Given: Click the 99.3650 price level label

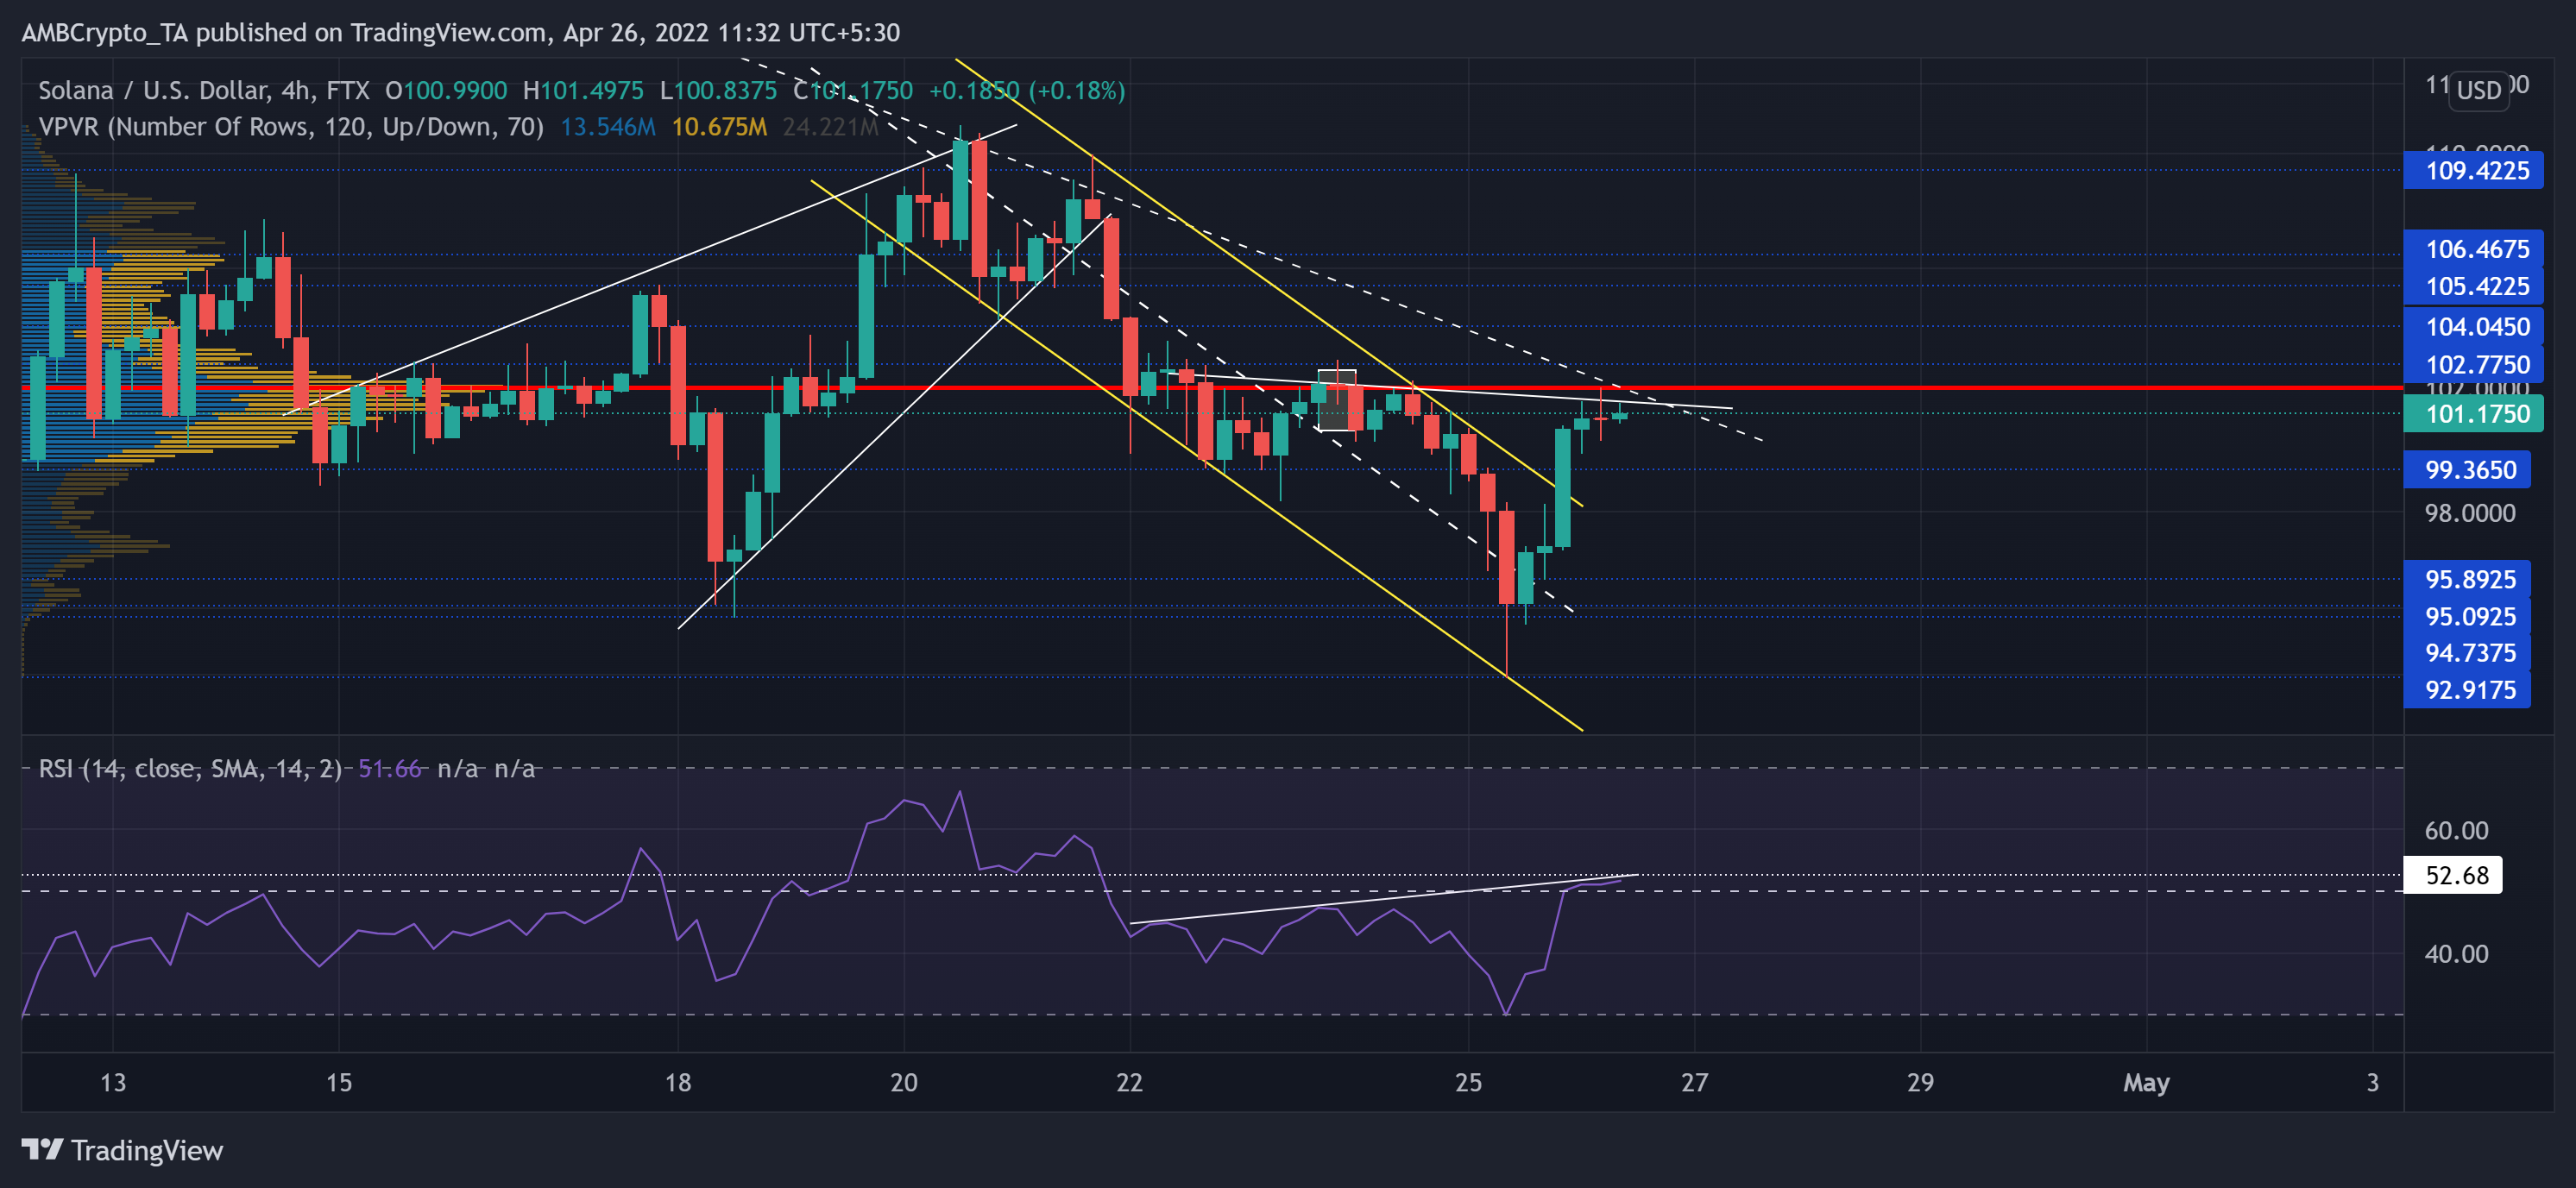Looking at the screenshot, I should coord(2468,470).
